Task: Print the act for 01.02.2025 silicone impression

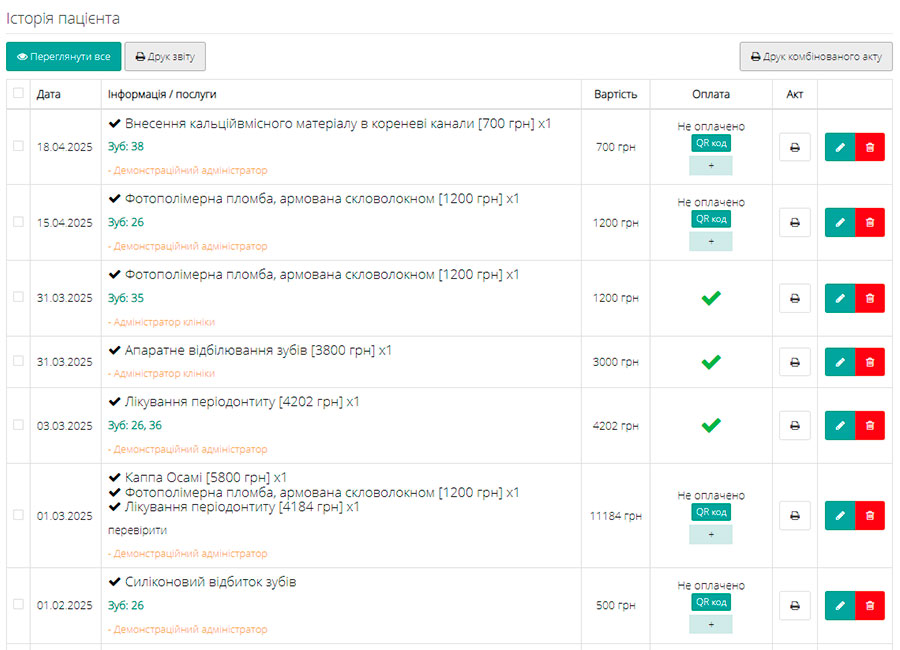Action: [794, 605]
